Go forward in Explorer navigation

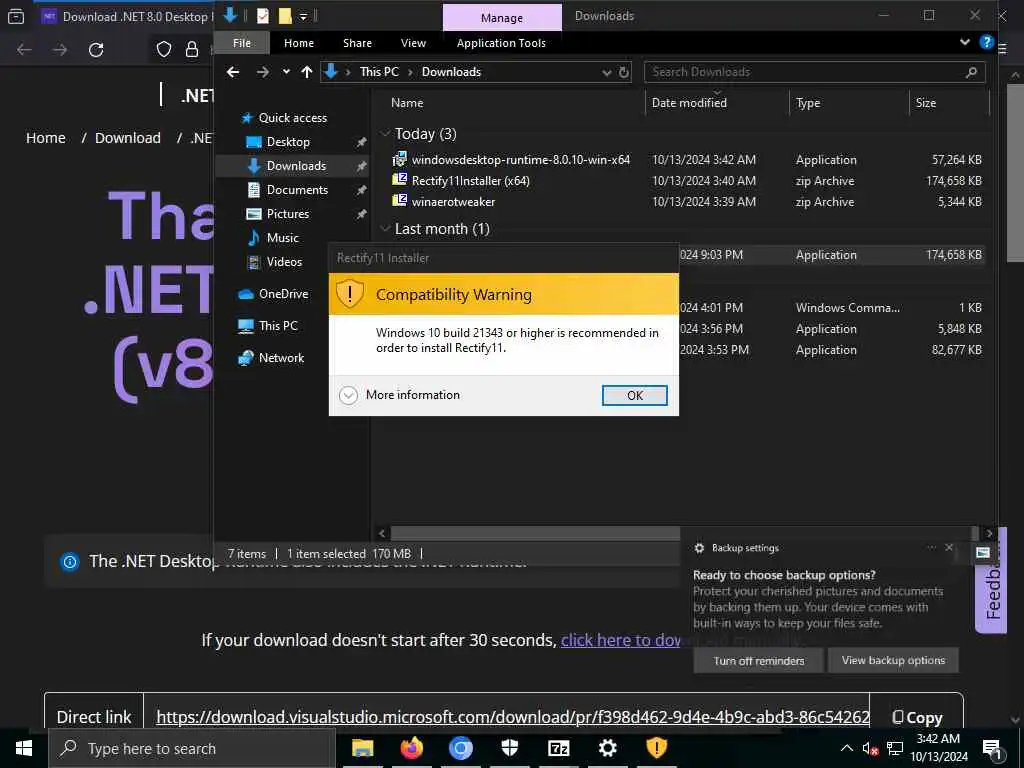tap(263, 72)
